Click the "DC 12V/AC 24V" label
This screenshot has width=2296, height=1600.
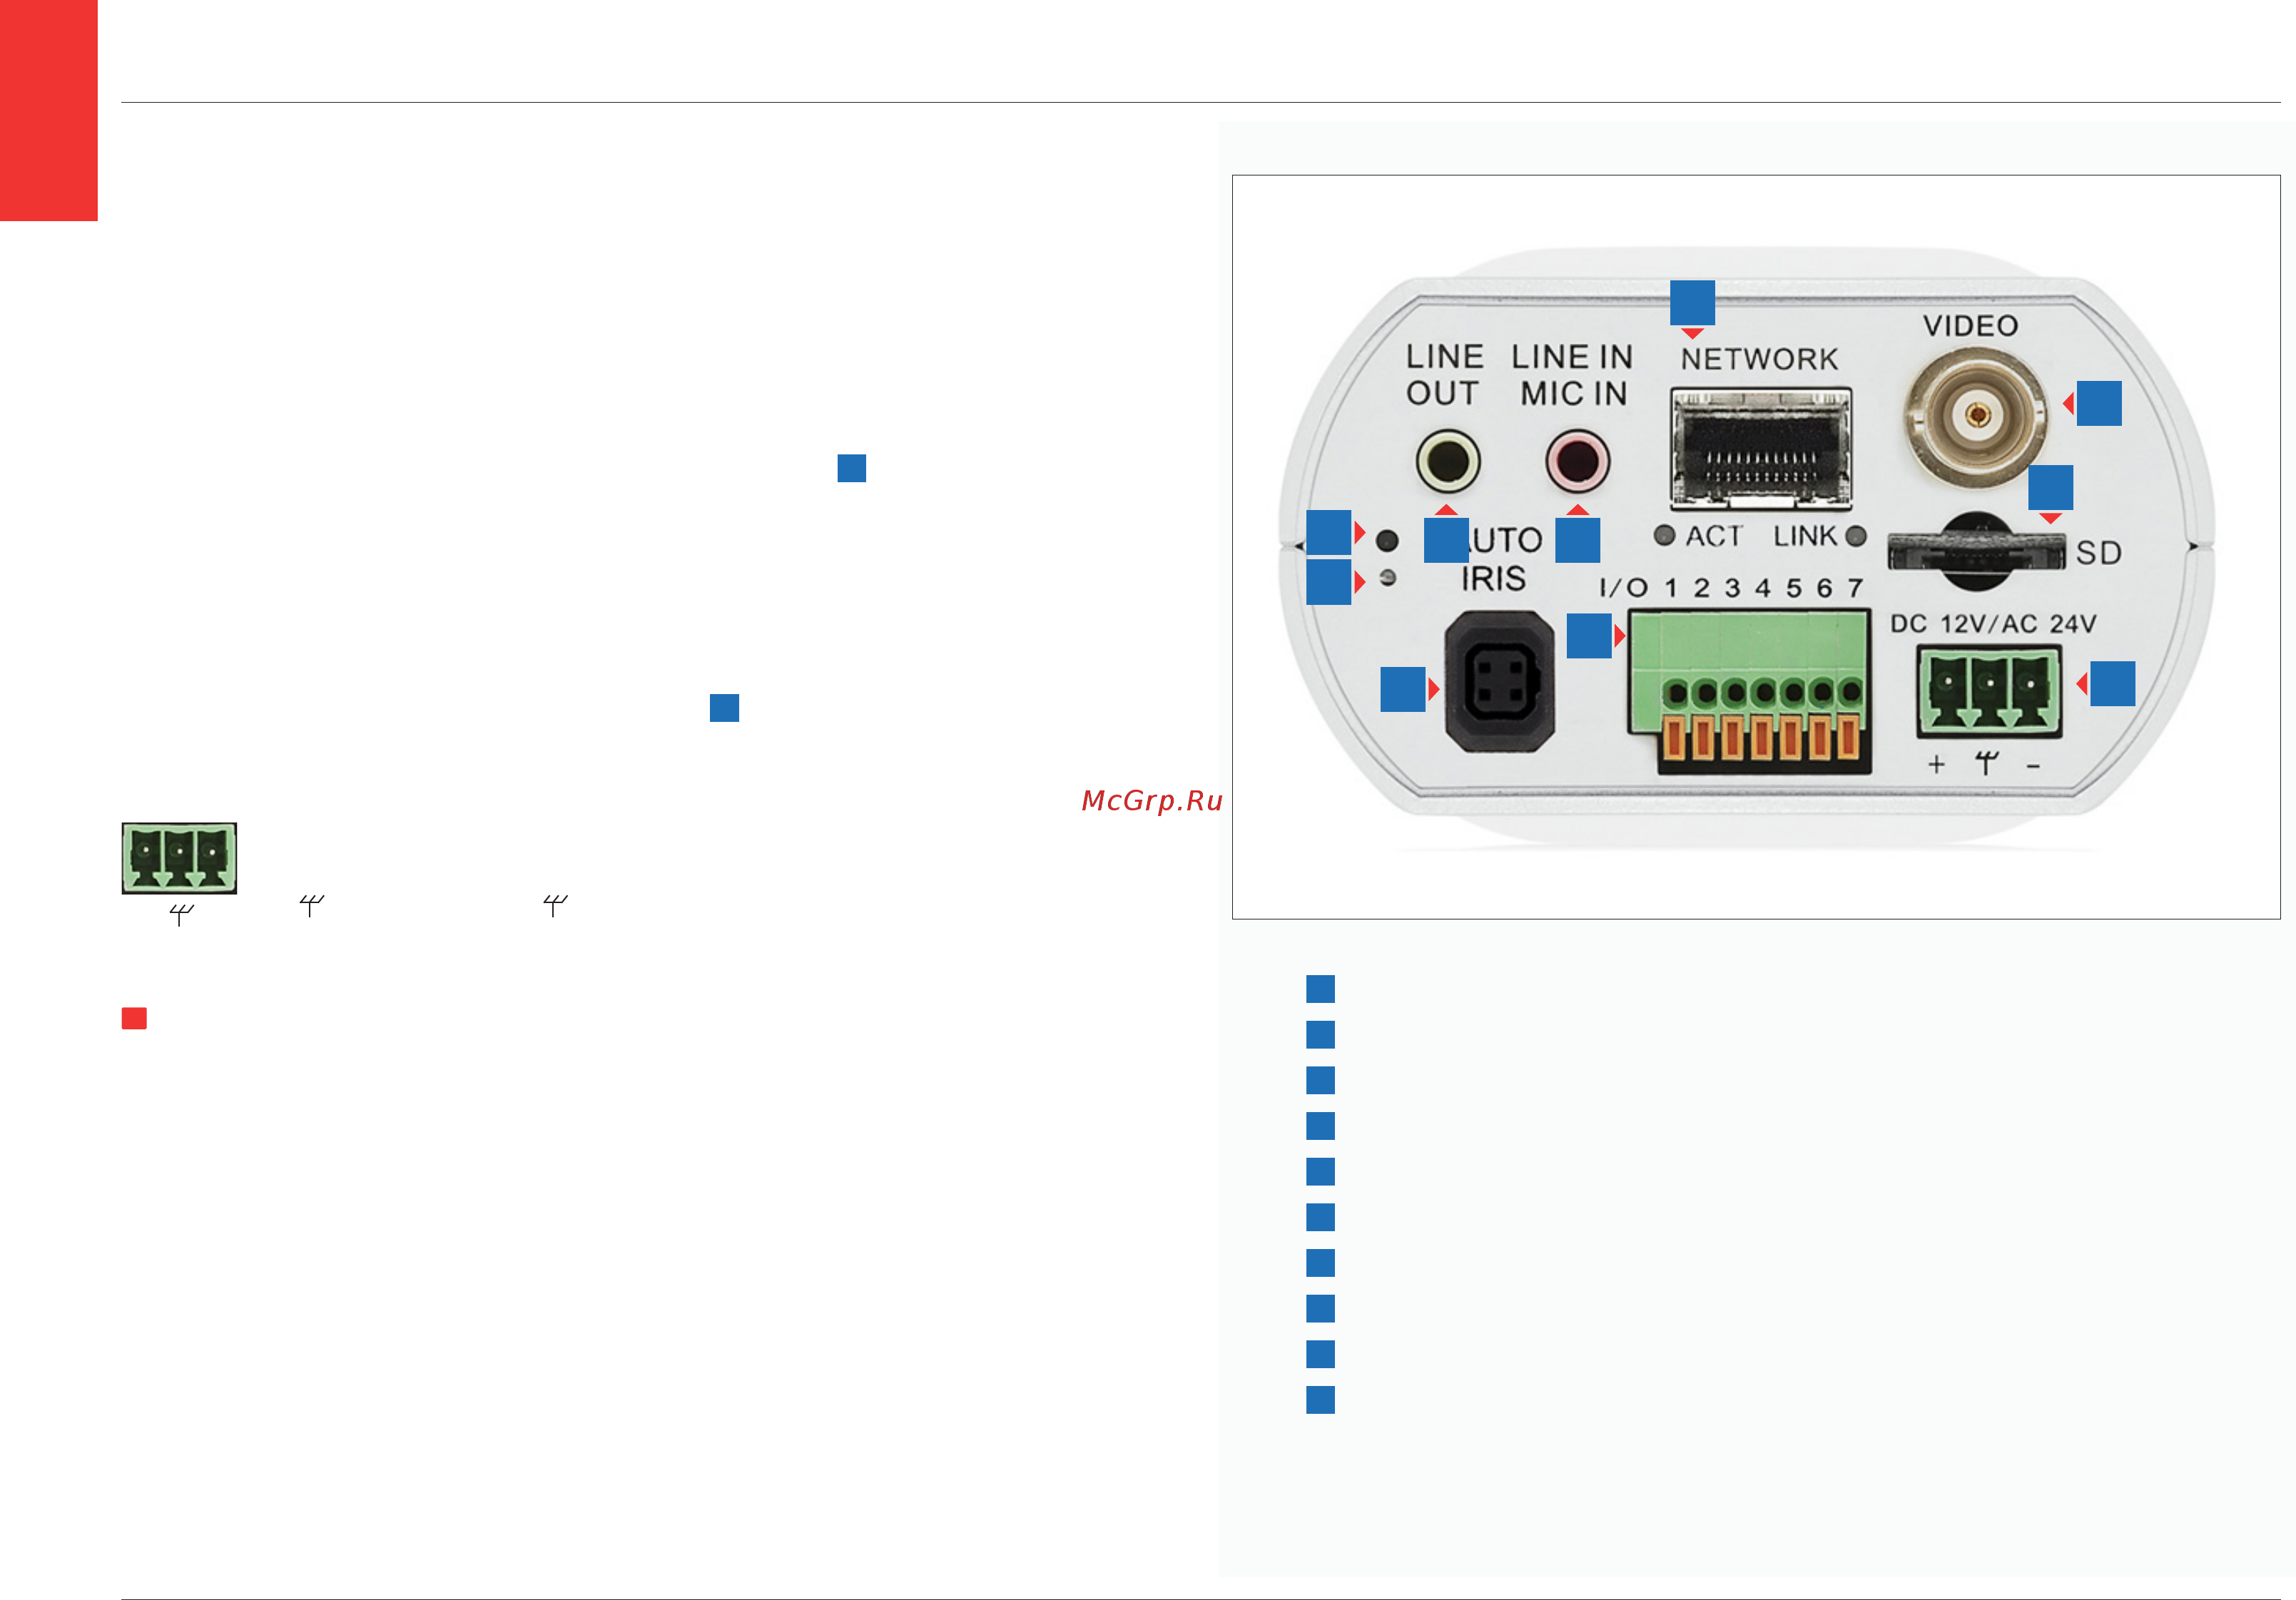1993,624
